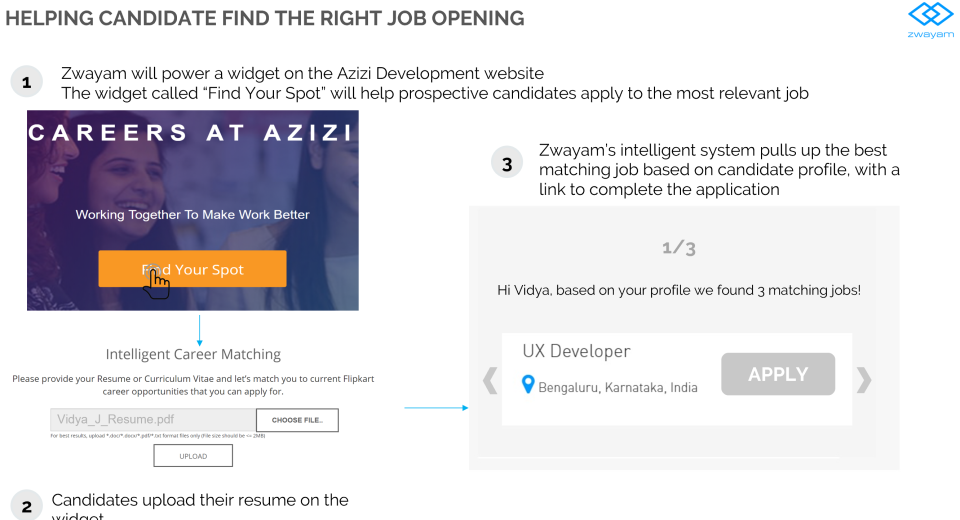Show the next matching job with right chevron
This screenshot has width=960, height=520.
(864, 380)
